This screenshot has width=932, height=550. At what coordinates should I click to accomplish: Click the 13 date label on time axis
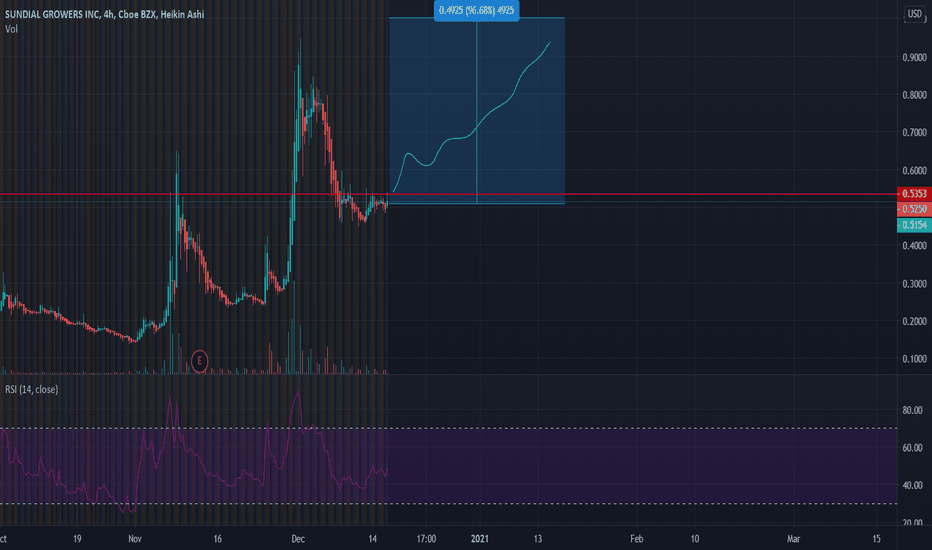[x=538, y=539]
